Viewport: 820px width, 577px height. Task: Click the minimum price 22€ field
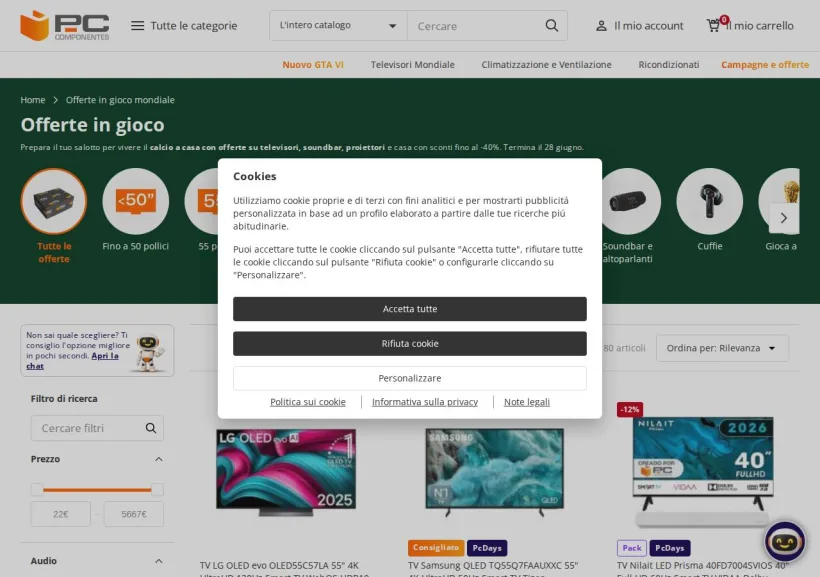point(61,514)
